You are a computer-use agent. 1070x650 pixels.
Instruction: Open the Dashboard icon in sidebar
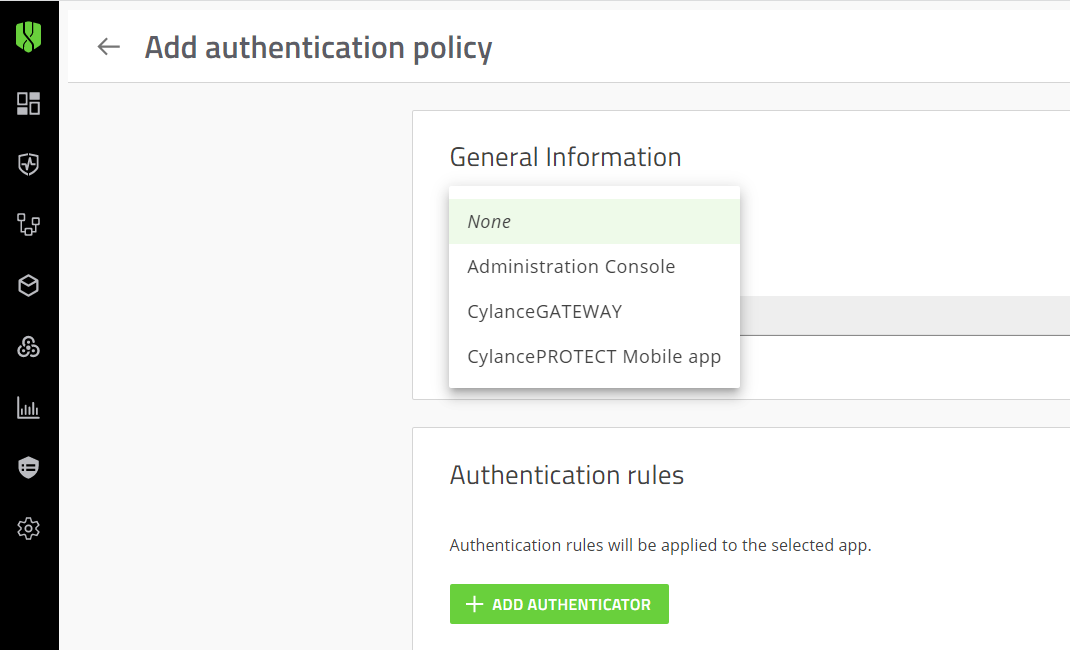[29, 104]
